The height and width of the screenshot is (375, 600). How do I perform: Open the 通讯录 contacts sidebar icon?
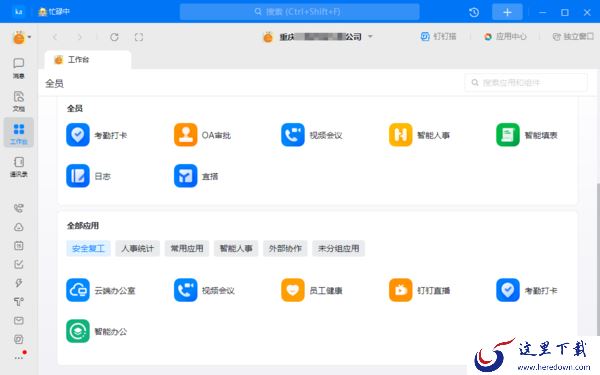[x=19, y=166]
